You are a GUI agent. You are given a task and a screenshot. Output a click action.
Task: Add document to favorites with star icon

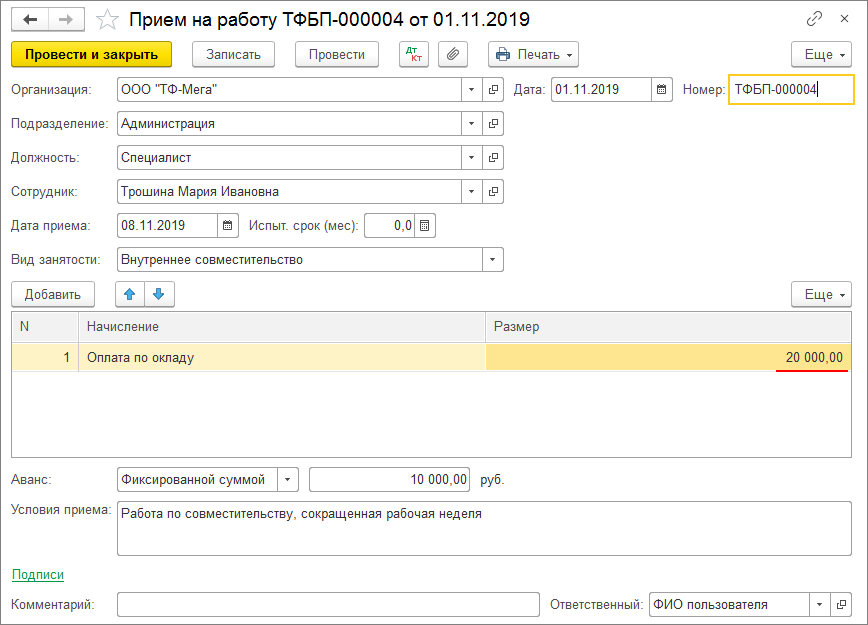click(107, 19)
